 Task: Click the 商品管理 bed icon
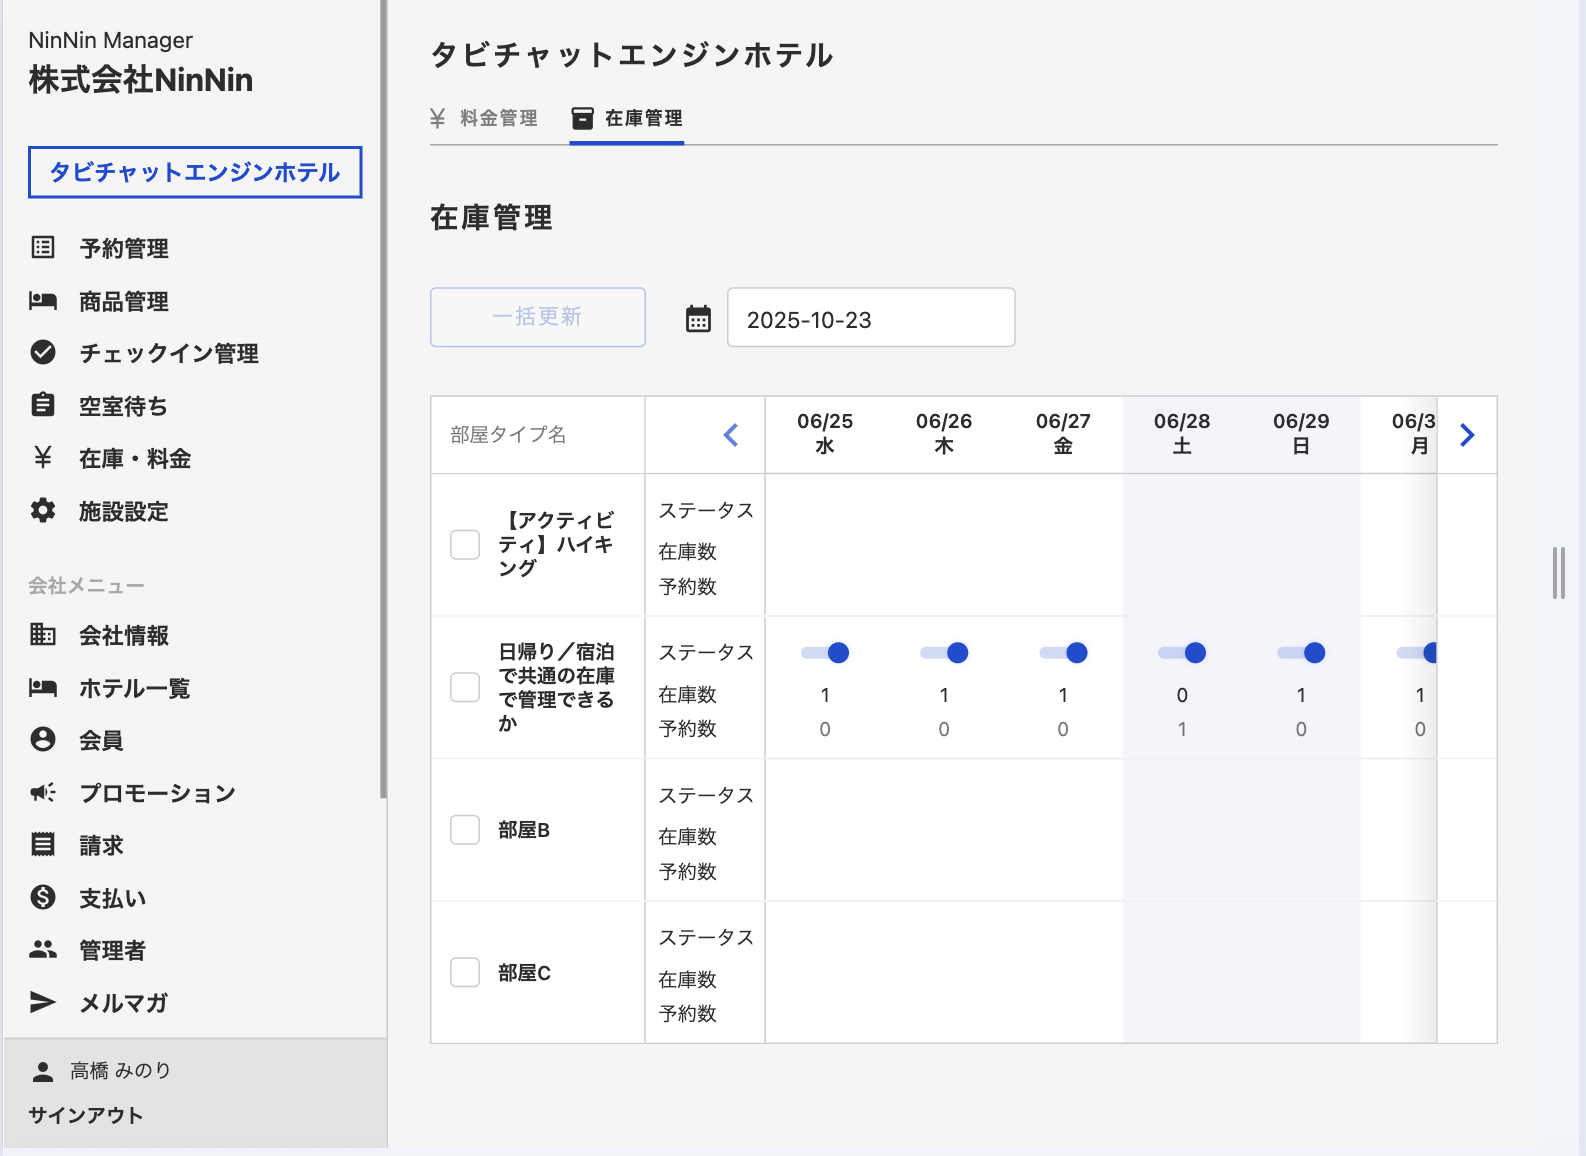tap(43, 300)
